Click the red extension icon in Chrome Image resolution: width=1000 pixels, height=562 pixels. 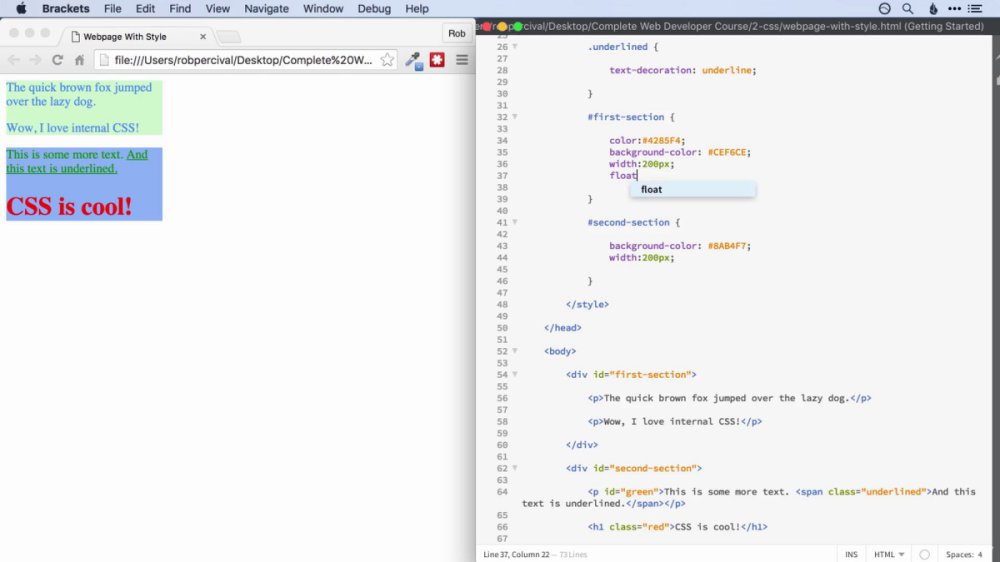click(437, 60)
